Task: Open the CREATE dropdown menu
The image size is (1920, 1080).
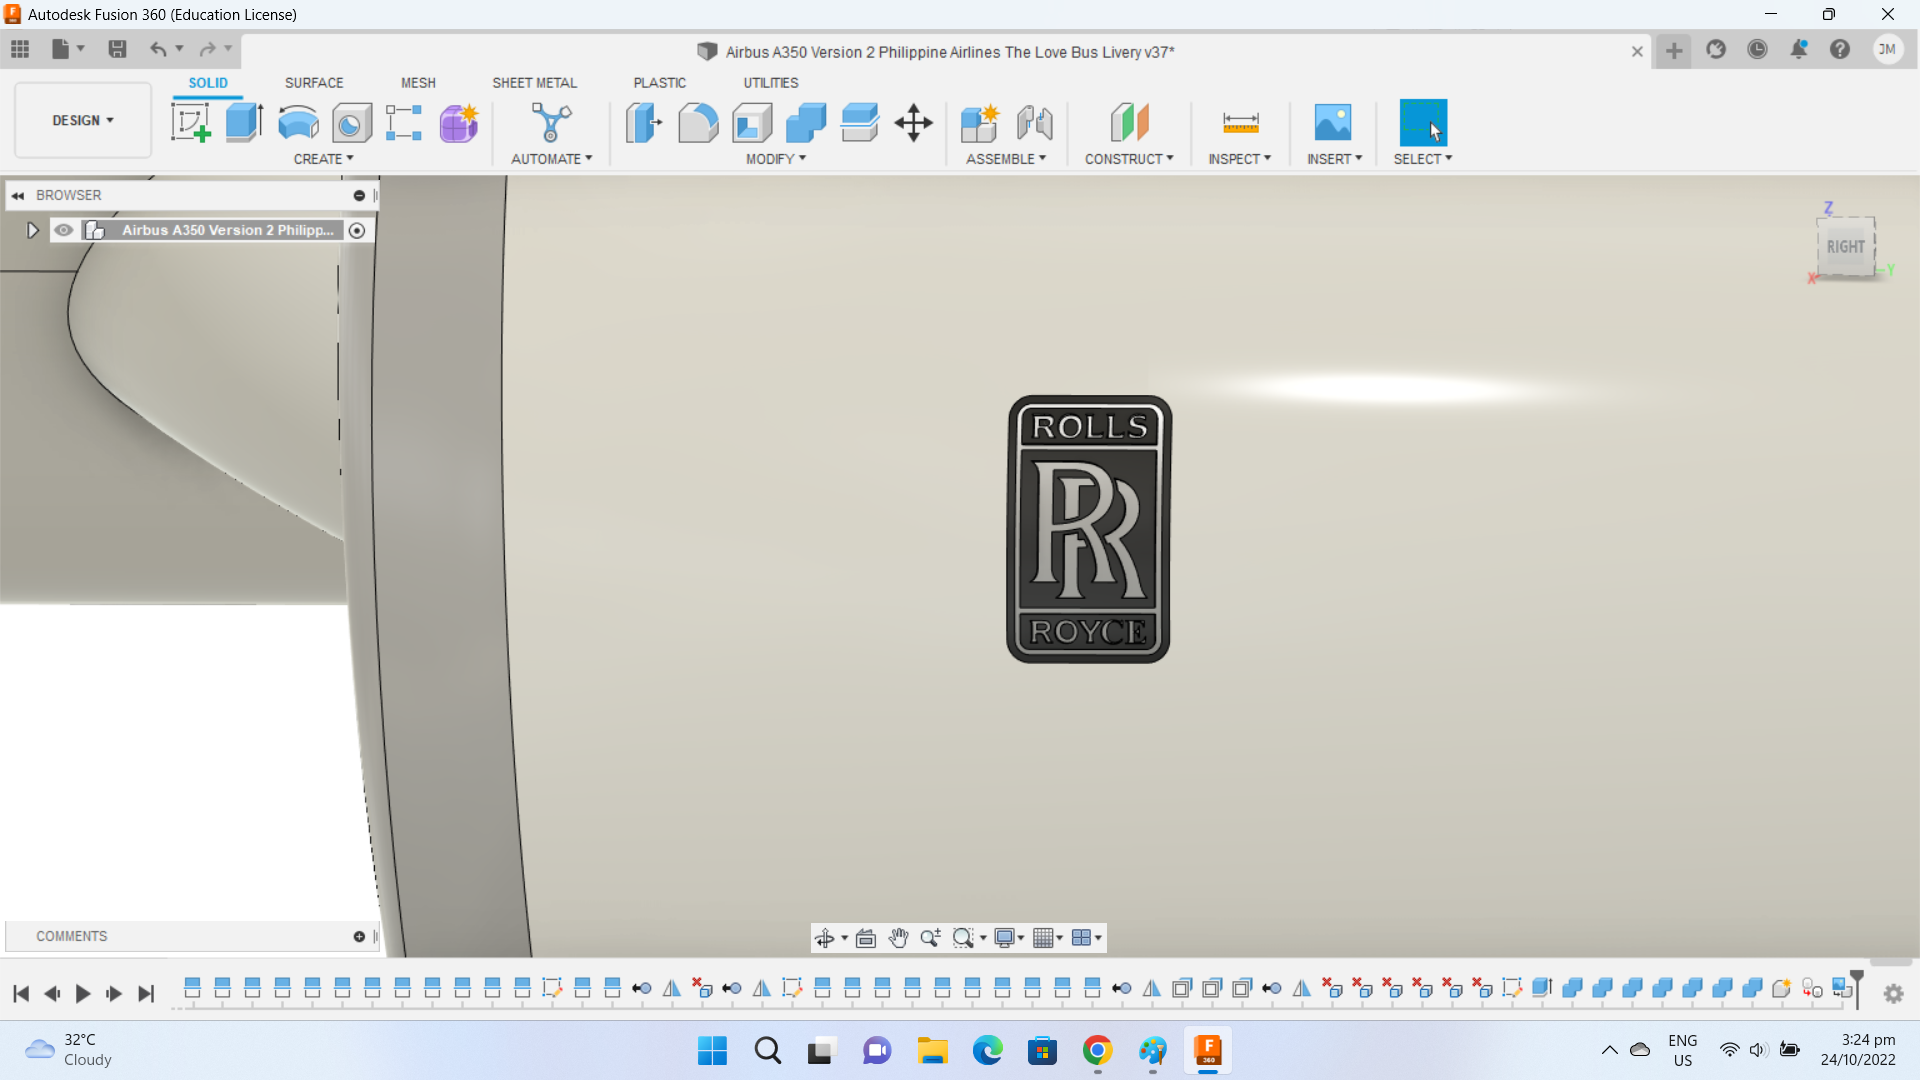Action: 323,159
